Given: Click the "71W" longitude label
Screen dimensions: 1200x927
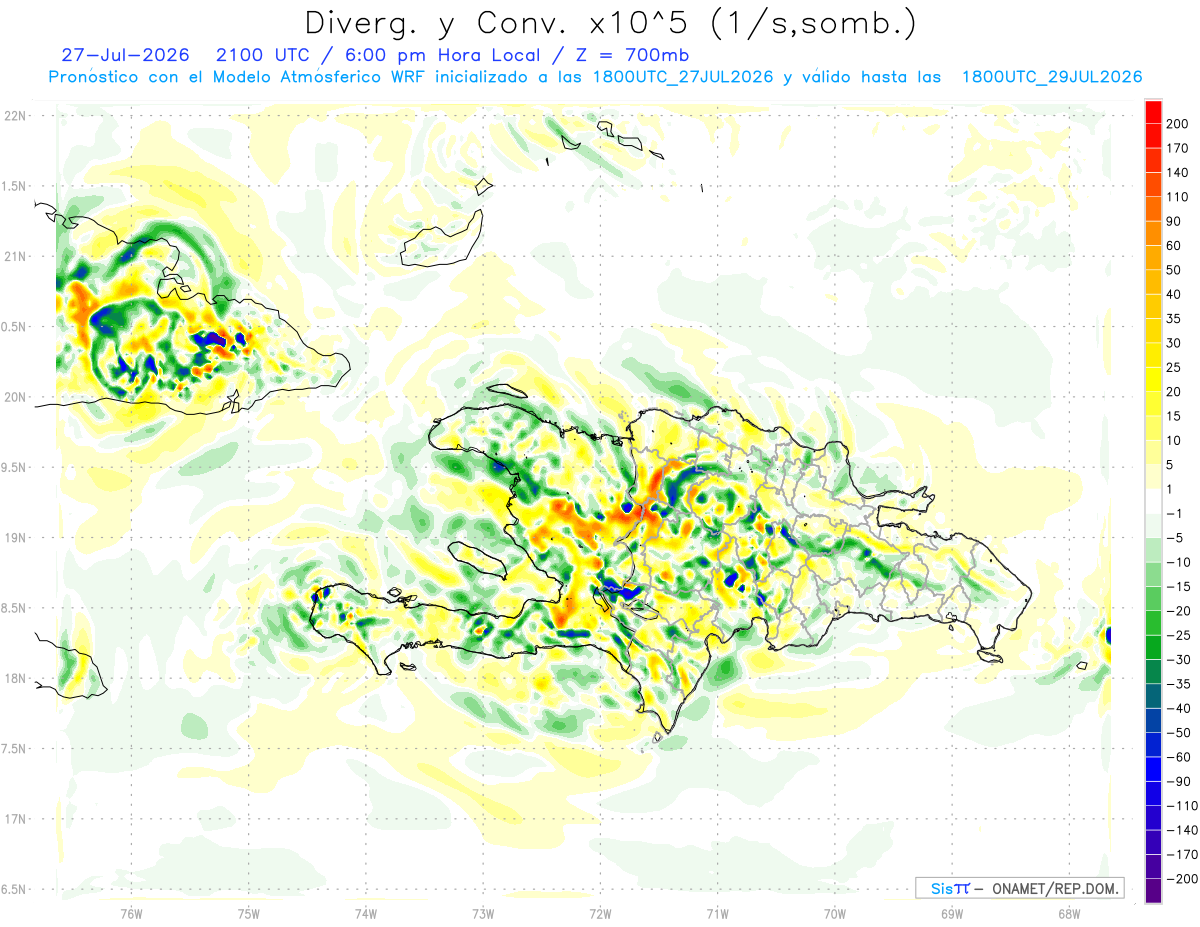Looking at the screenshot, I should tap(717, 913).
